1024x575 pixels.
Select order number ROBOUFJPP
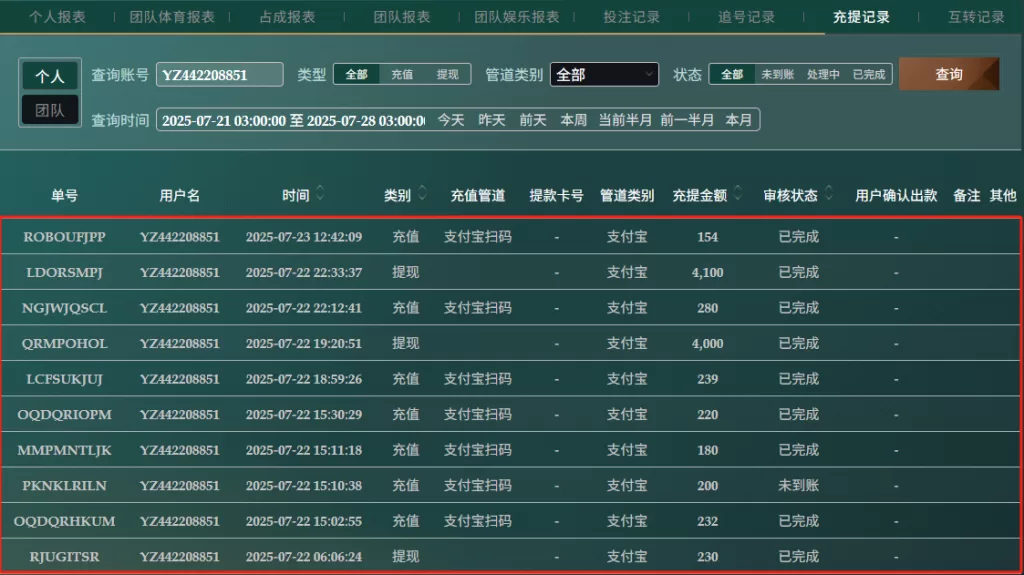[x=64, y=237]
